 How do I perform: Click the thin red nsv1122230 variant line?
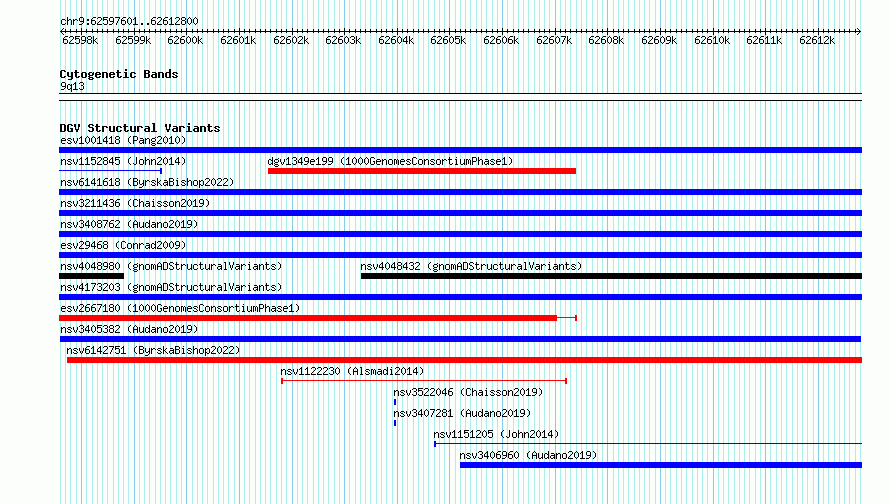coord(424,381)
